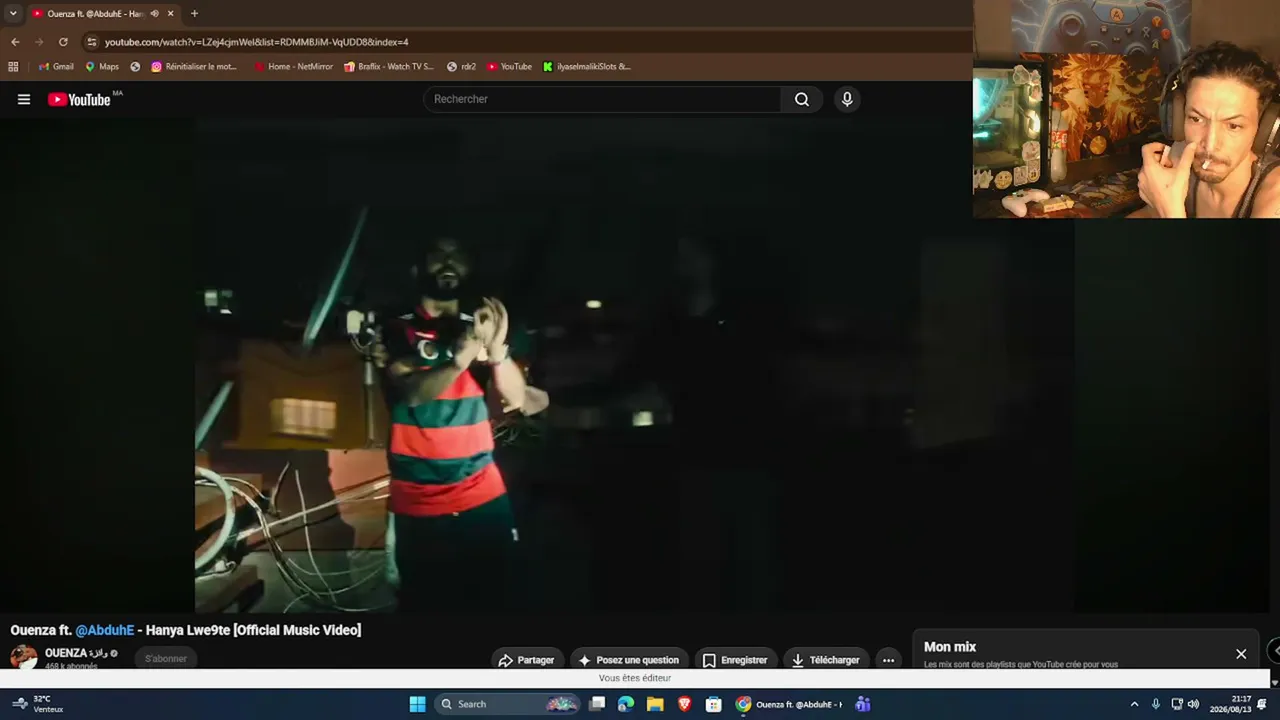Open the Windows Start menu
The image size is (1280, 720).
[417, 704]
